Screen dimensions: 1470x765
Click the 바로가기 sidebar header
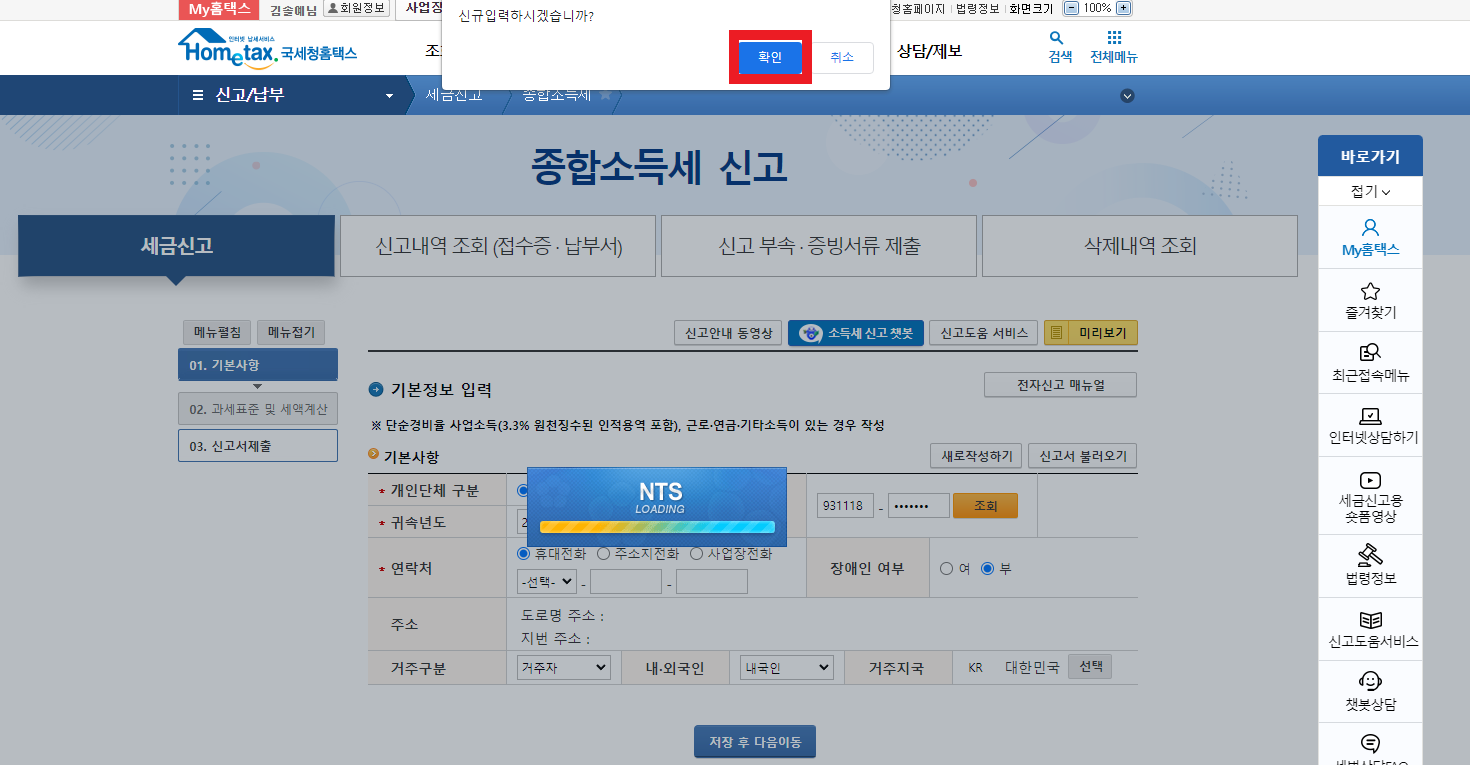click(x=1370, y=156)
